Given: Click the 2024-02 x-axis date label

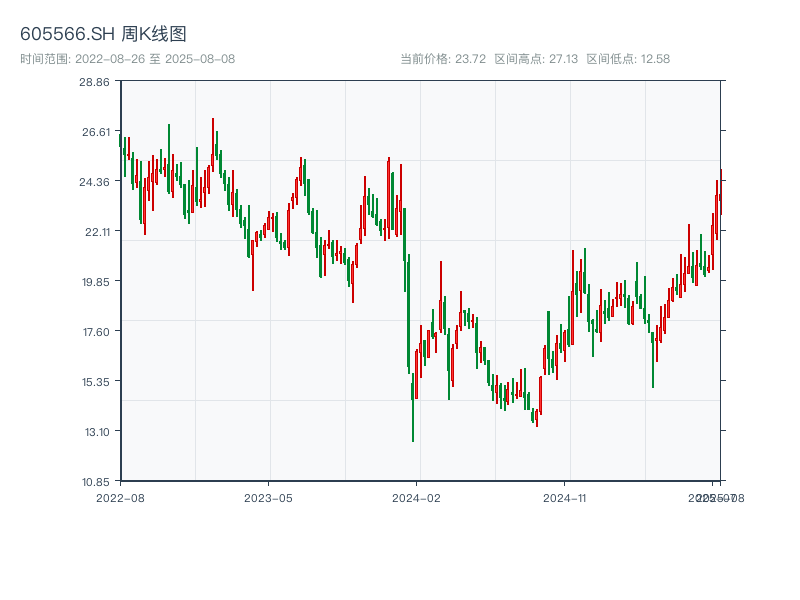Looking at the screenshot, I should point(417,497).
